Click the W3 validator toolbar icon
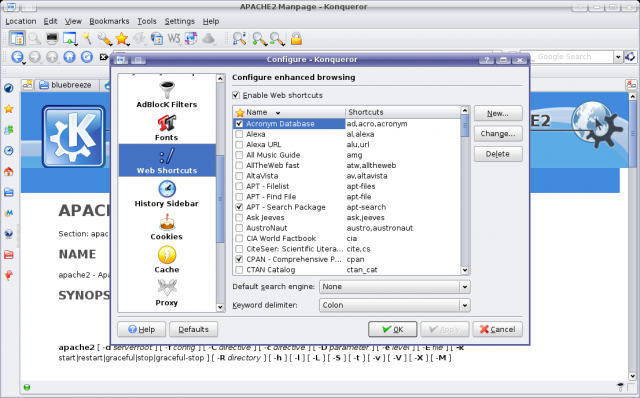The height and width of the screenshot is (398, 640). (173, 39)
